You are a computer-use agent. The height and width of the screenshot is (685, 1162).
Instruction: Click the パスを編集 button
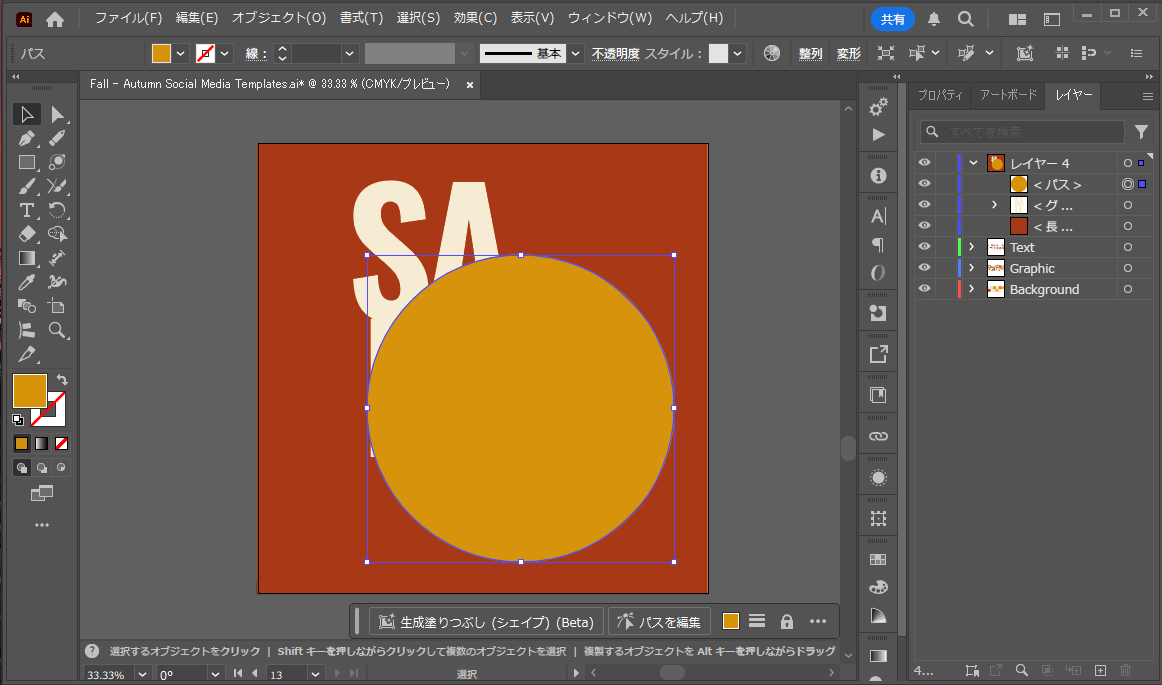(660, 621)
